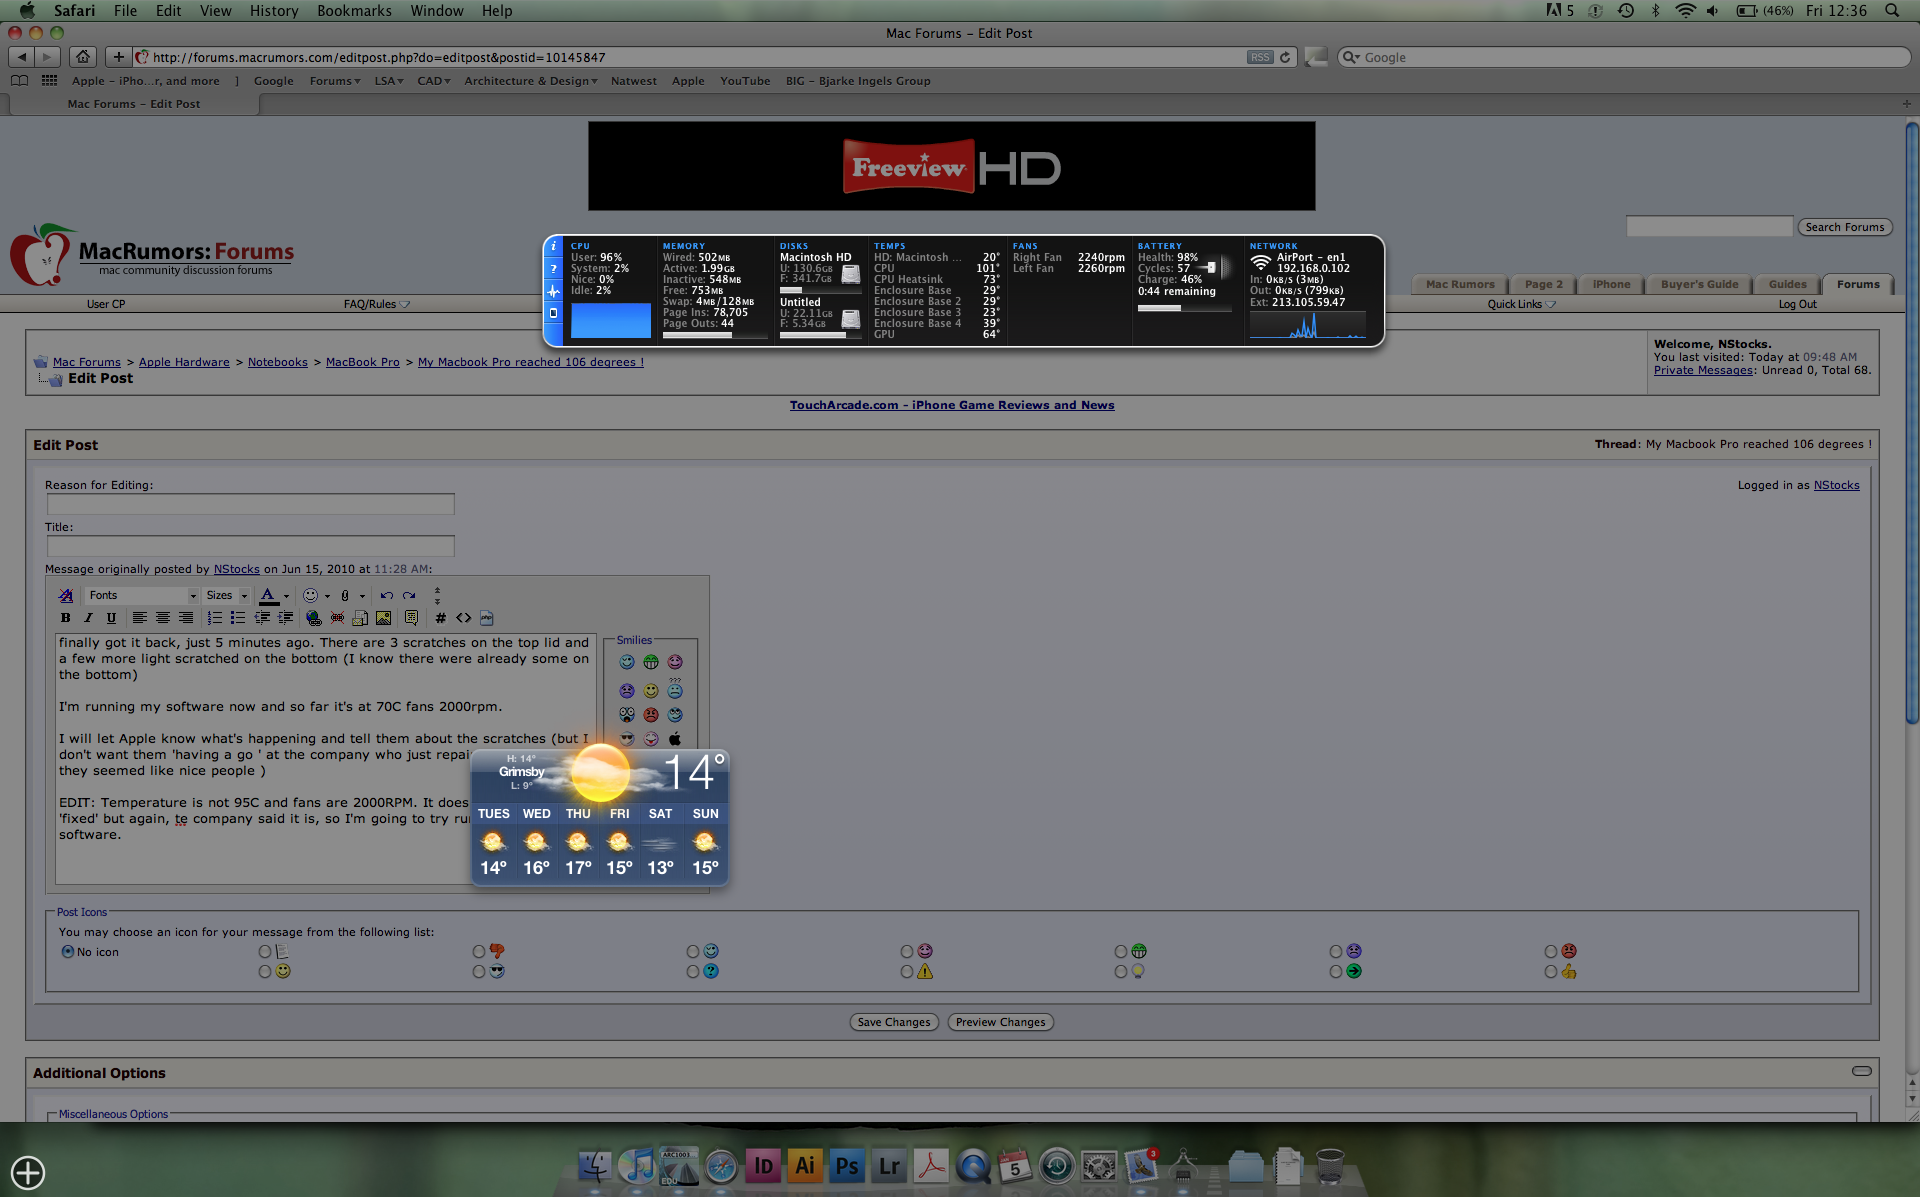Align text left in the editor

coord(140,618)
